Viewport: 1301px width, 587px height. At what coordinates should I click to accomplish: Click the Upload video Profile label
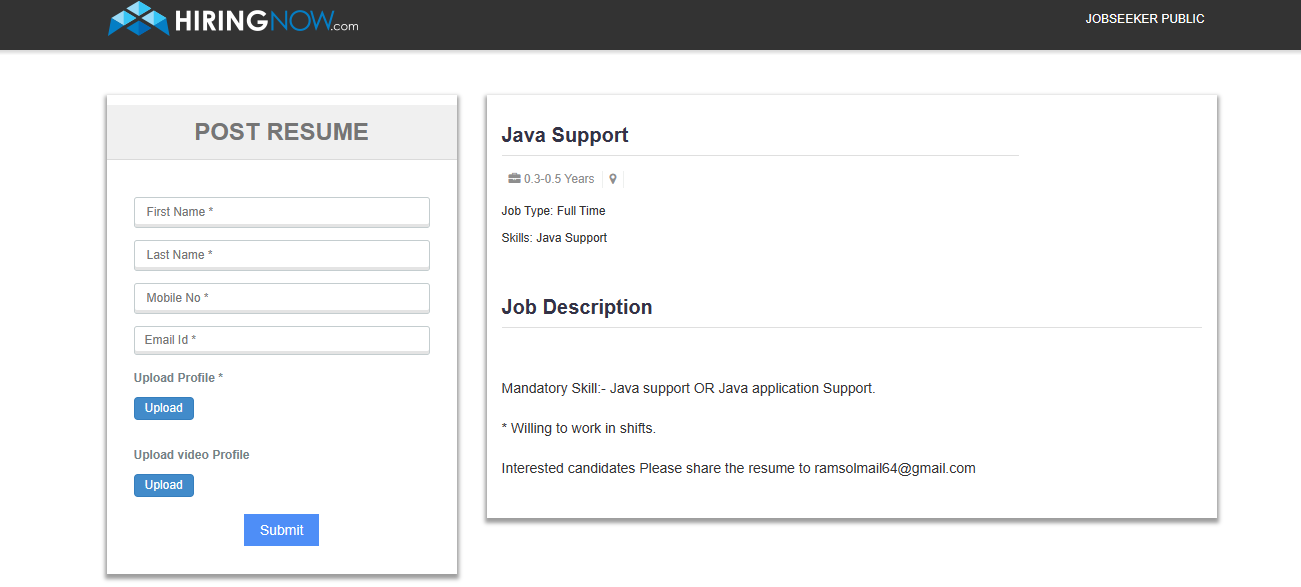192,455
